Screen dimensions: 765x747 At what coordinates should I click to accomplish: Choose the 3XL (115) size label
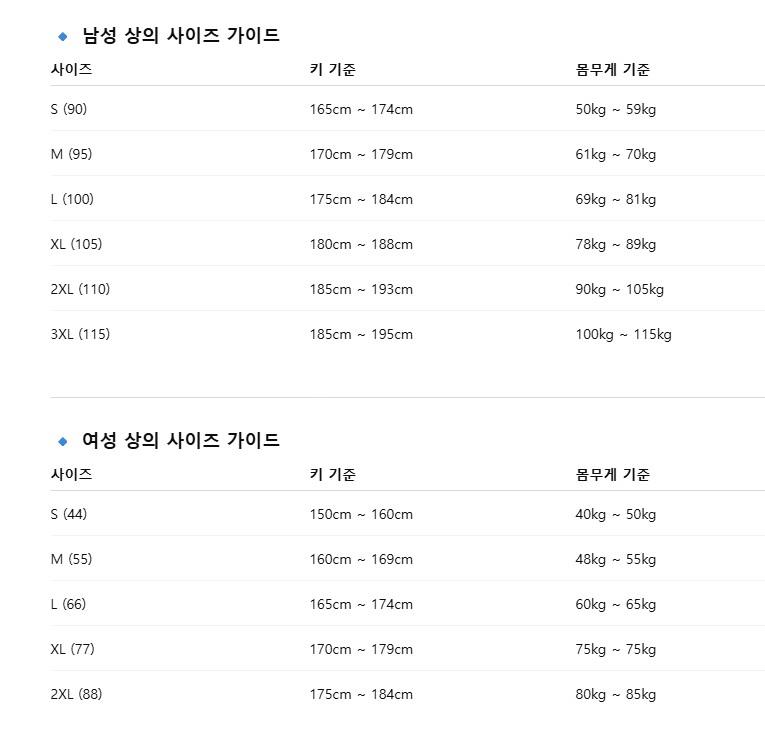(80, 334)
